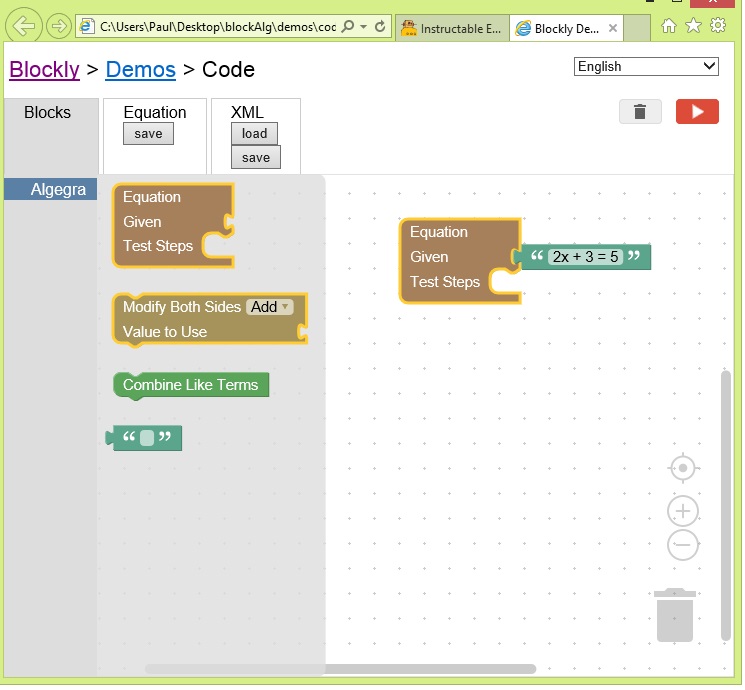
Task: Select the Algegra toolbox category
Action: pyautogui.click(x=51, y=190)
